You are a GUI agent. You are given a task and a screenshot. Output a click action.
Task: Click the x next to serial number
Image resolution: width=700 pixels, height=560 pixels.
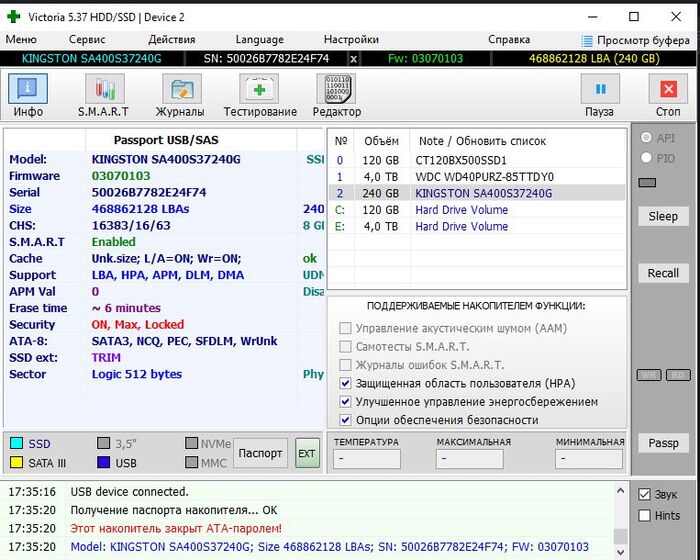click(x=353, y=59)
